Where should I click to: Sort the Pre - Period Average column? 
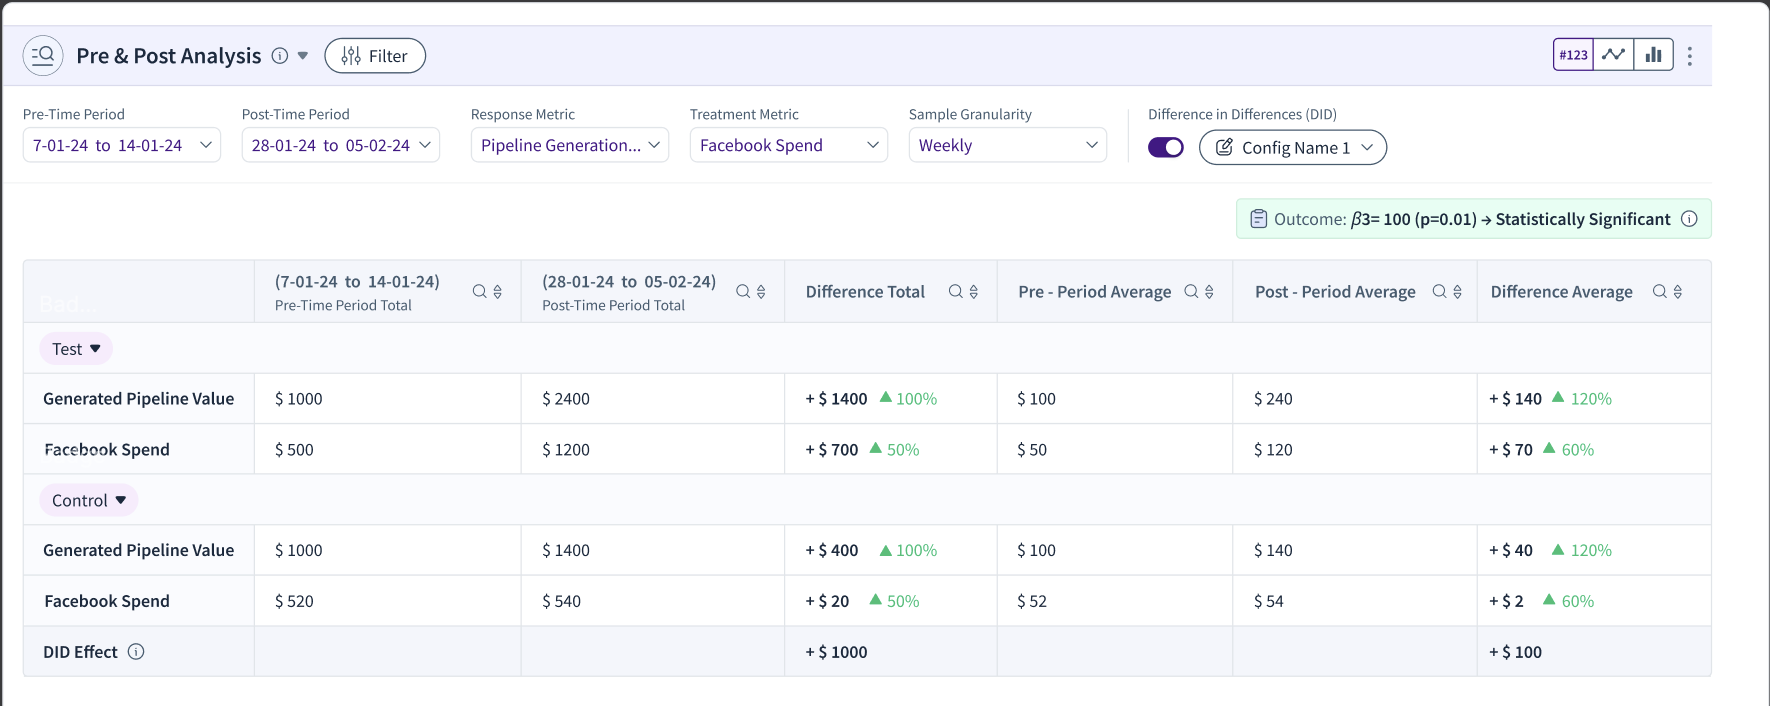click(x=1209, y=292)
